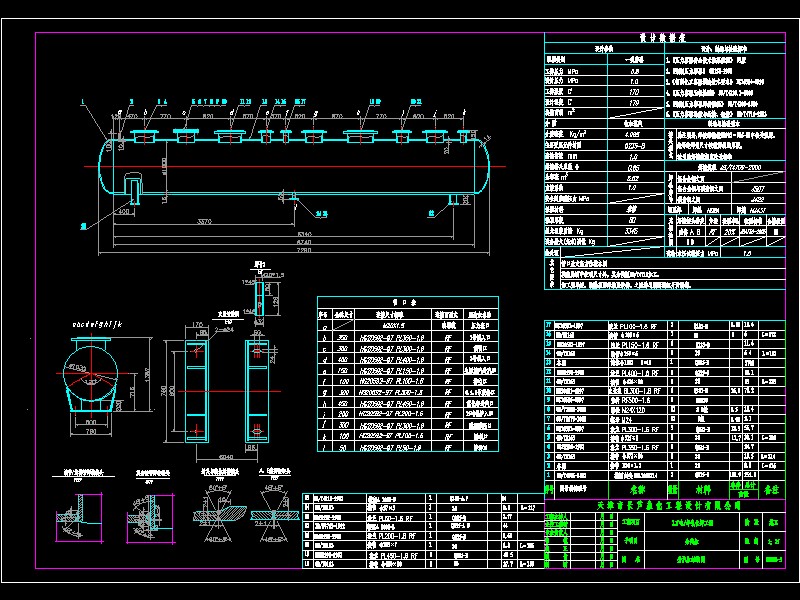Viewport: 800px width, 600px height.
Task: Click the left tall rectangular saddle detail view
Action: [x=198, y=390]
